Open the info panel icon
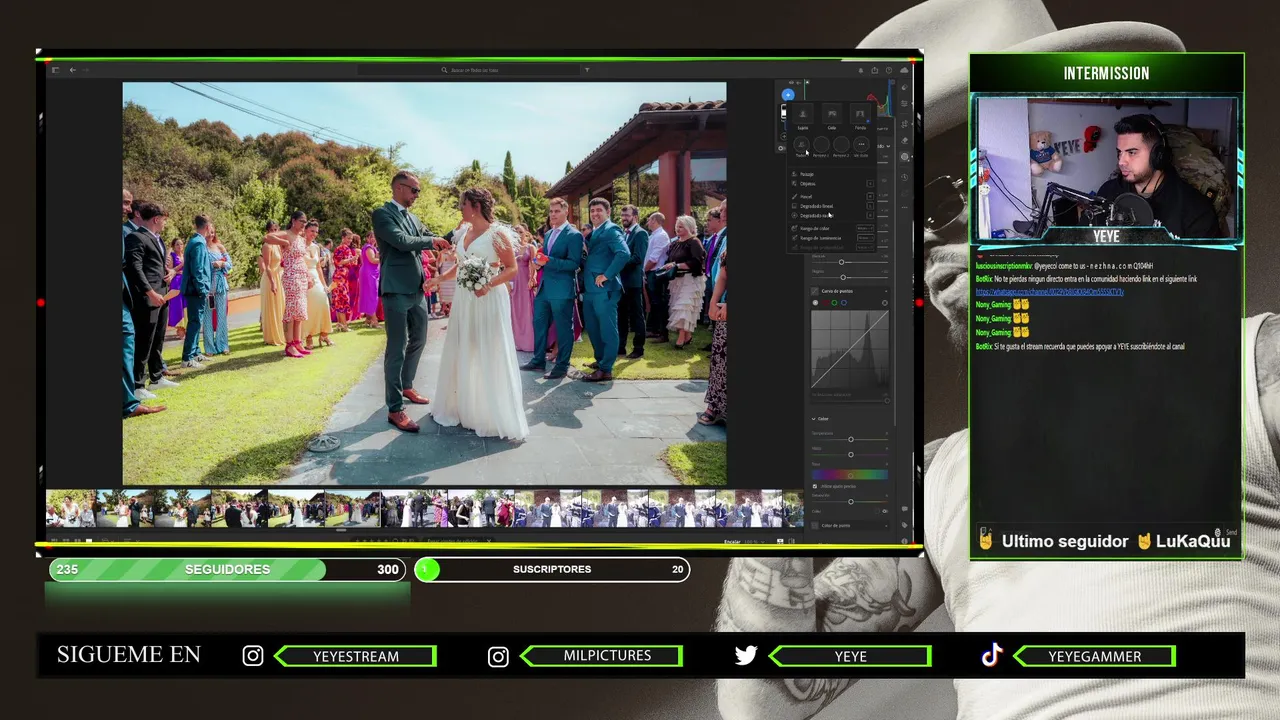Image resolution: width=1280 pixels, height=720 pixels. tap(904, 541)
